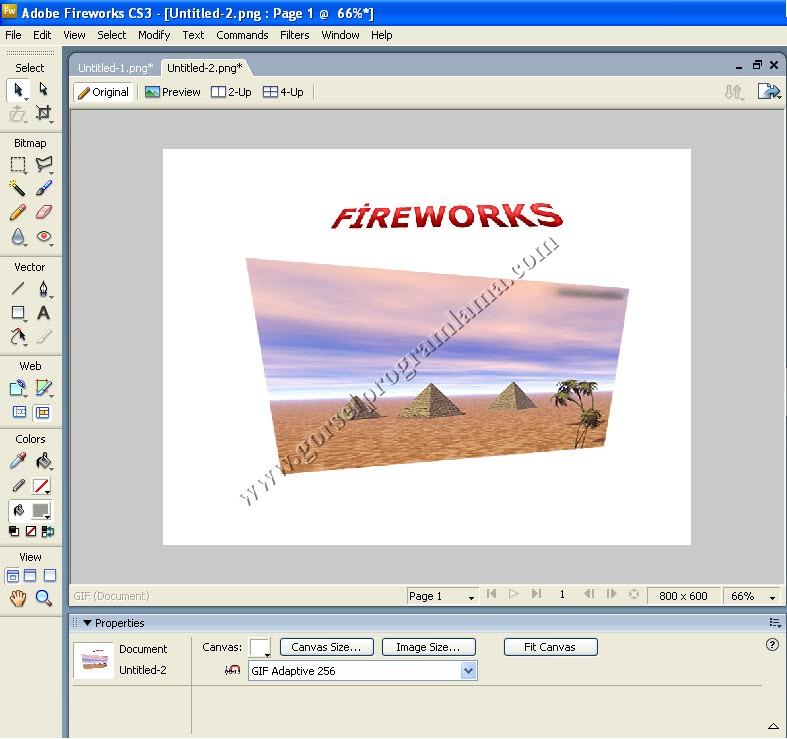
Task: Toggle Show Slices and Hotspots
Action: (43, 412)
